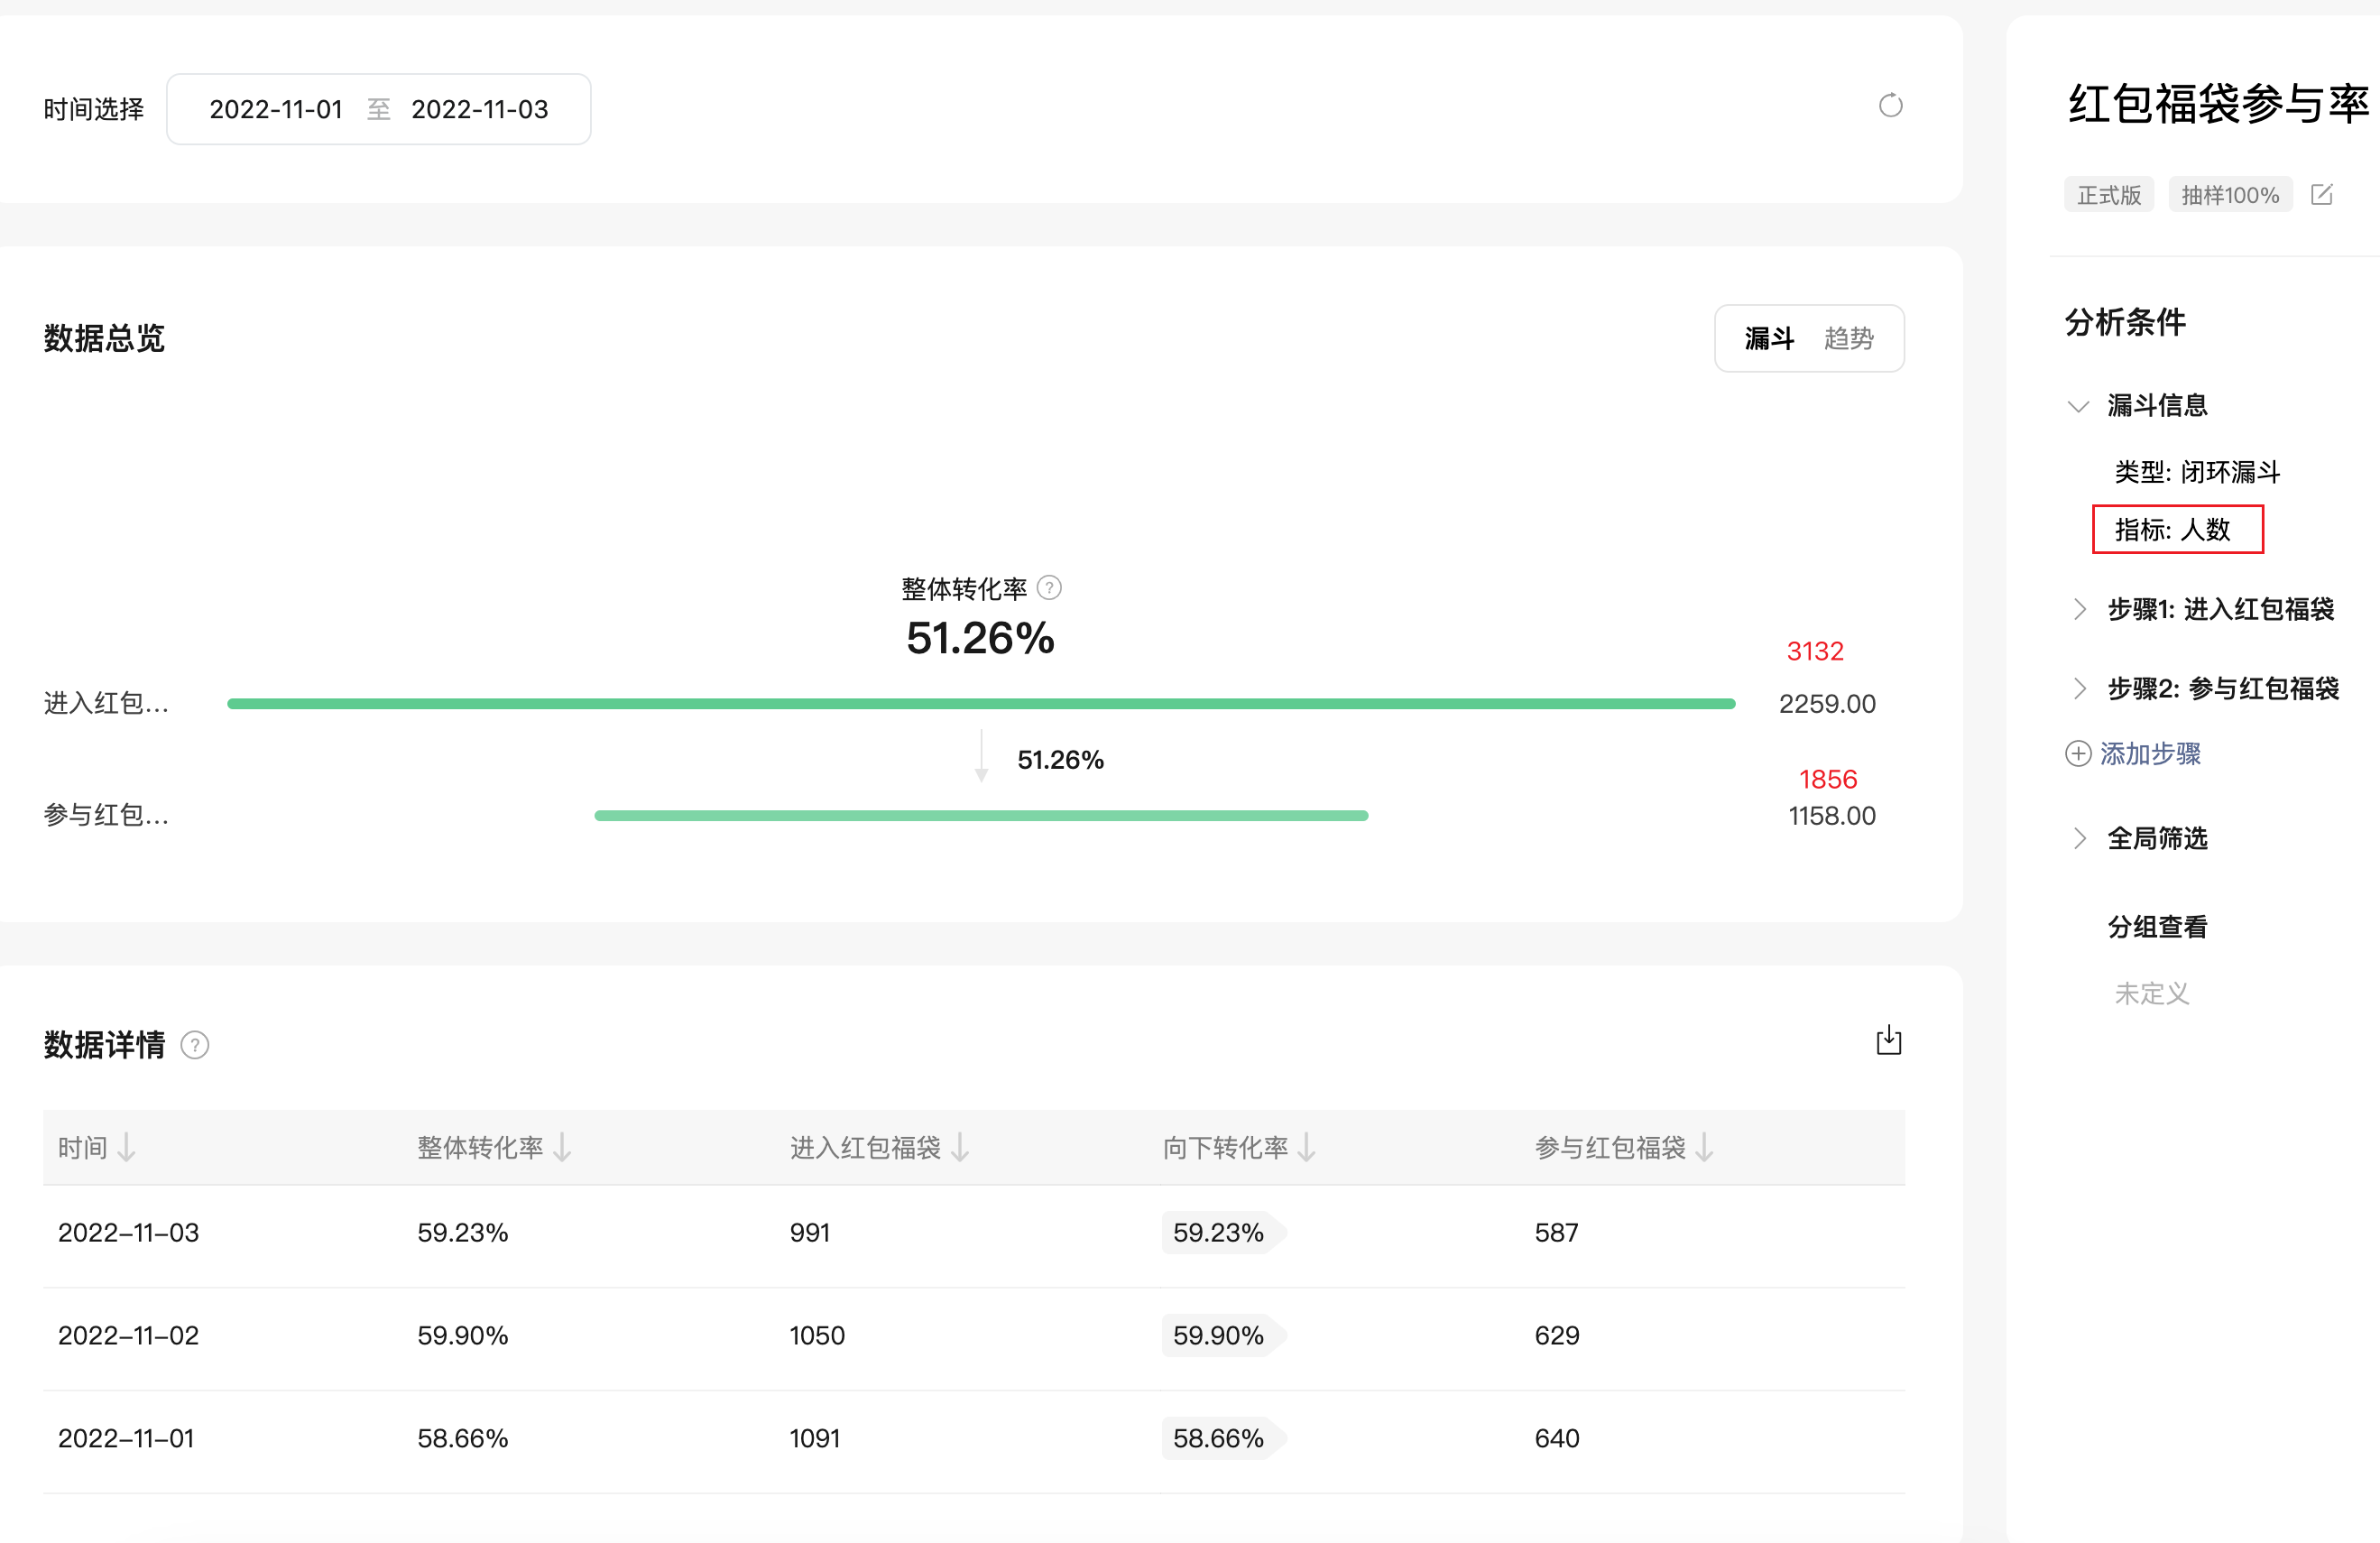Click help icon next to 整体转化率 label
Screen dimensions: 2380x1543
pos(1049,588)
